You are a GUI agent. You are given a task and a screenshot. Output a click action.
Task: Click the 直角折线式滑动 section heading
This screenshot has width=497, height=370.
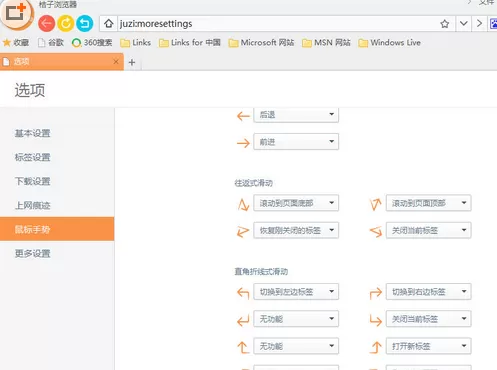tap(261, 271)
